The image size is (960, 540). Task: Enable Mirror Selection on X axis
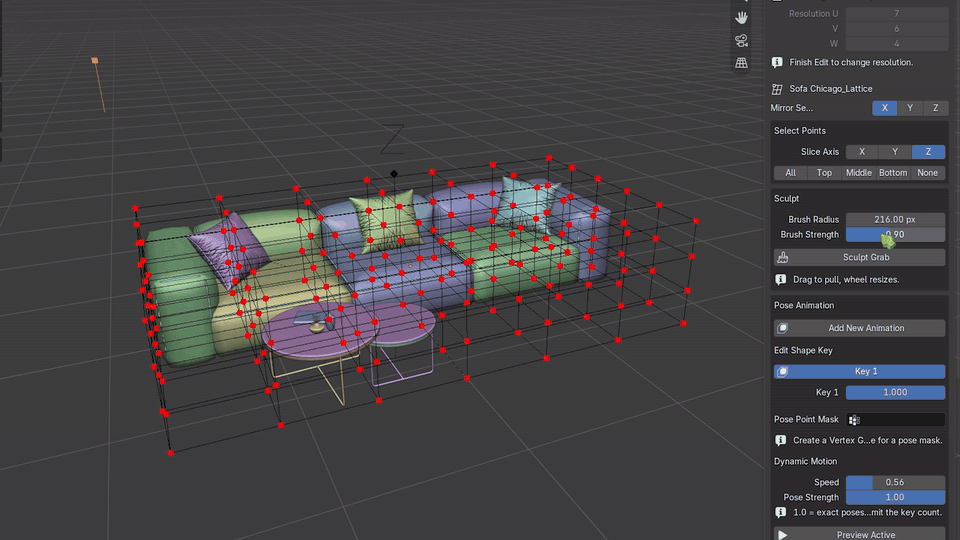coord(885,108)
